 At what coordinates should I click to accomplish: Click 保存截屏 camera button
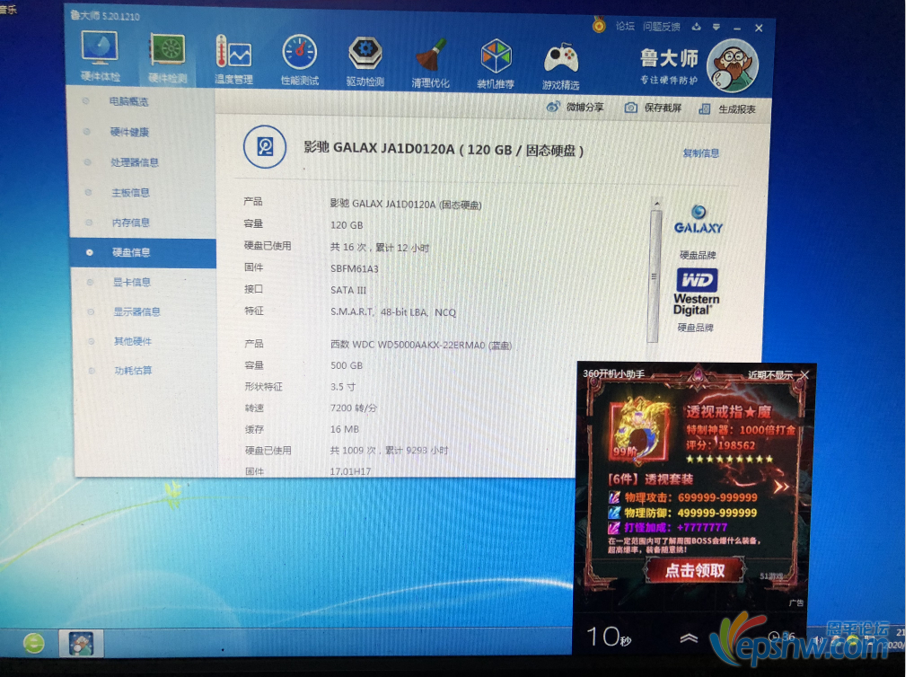653,108
